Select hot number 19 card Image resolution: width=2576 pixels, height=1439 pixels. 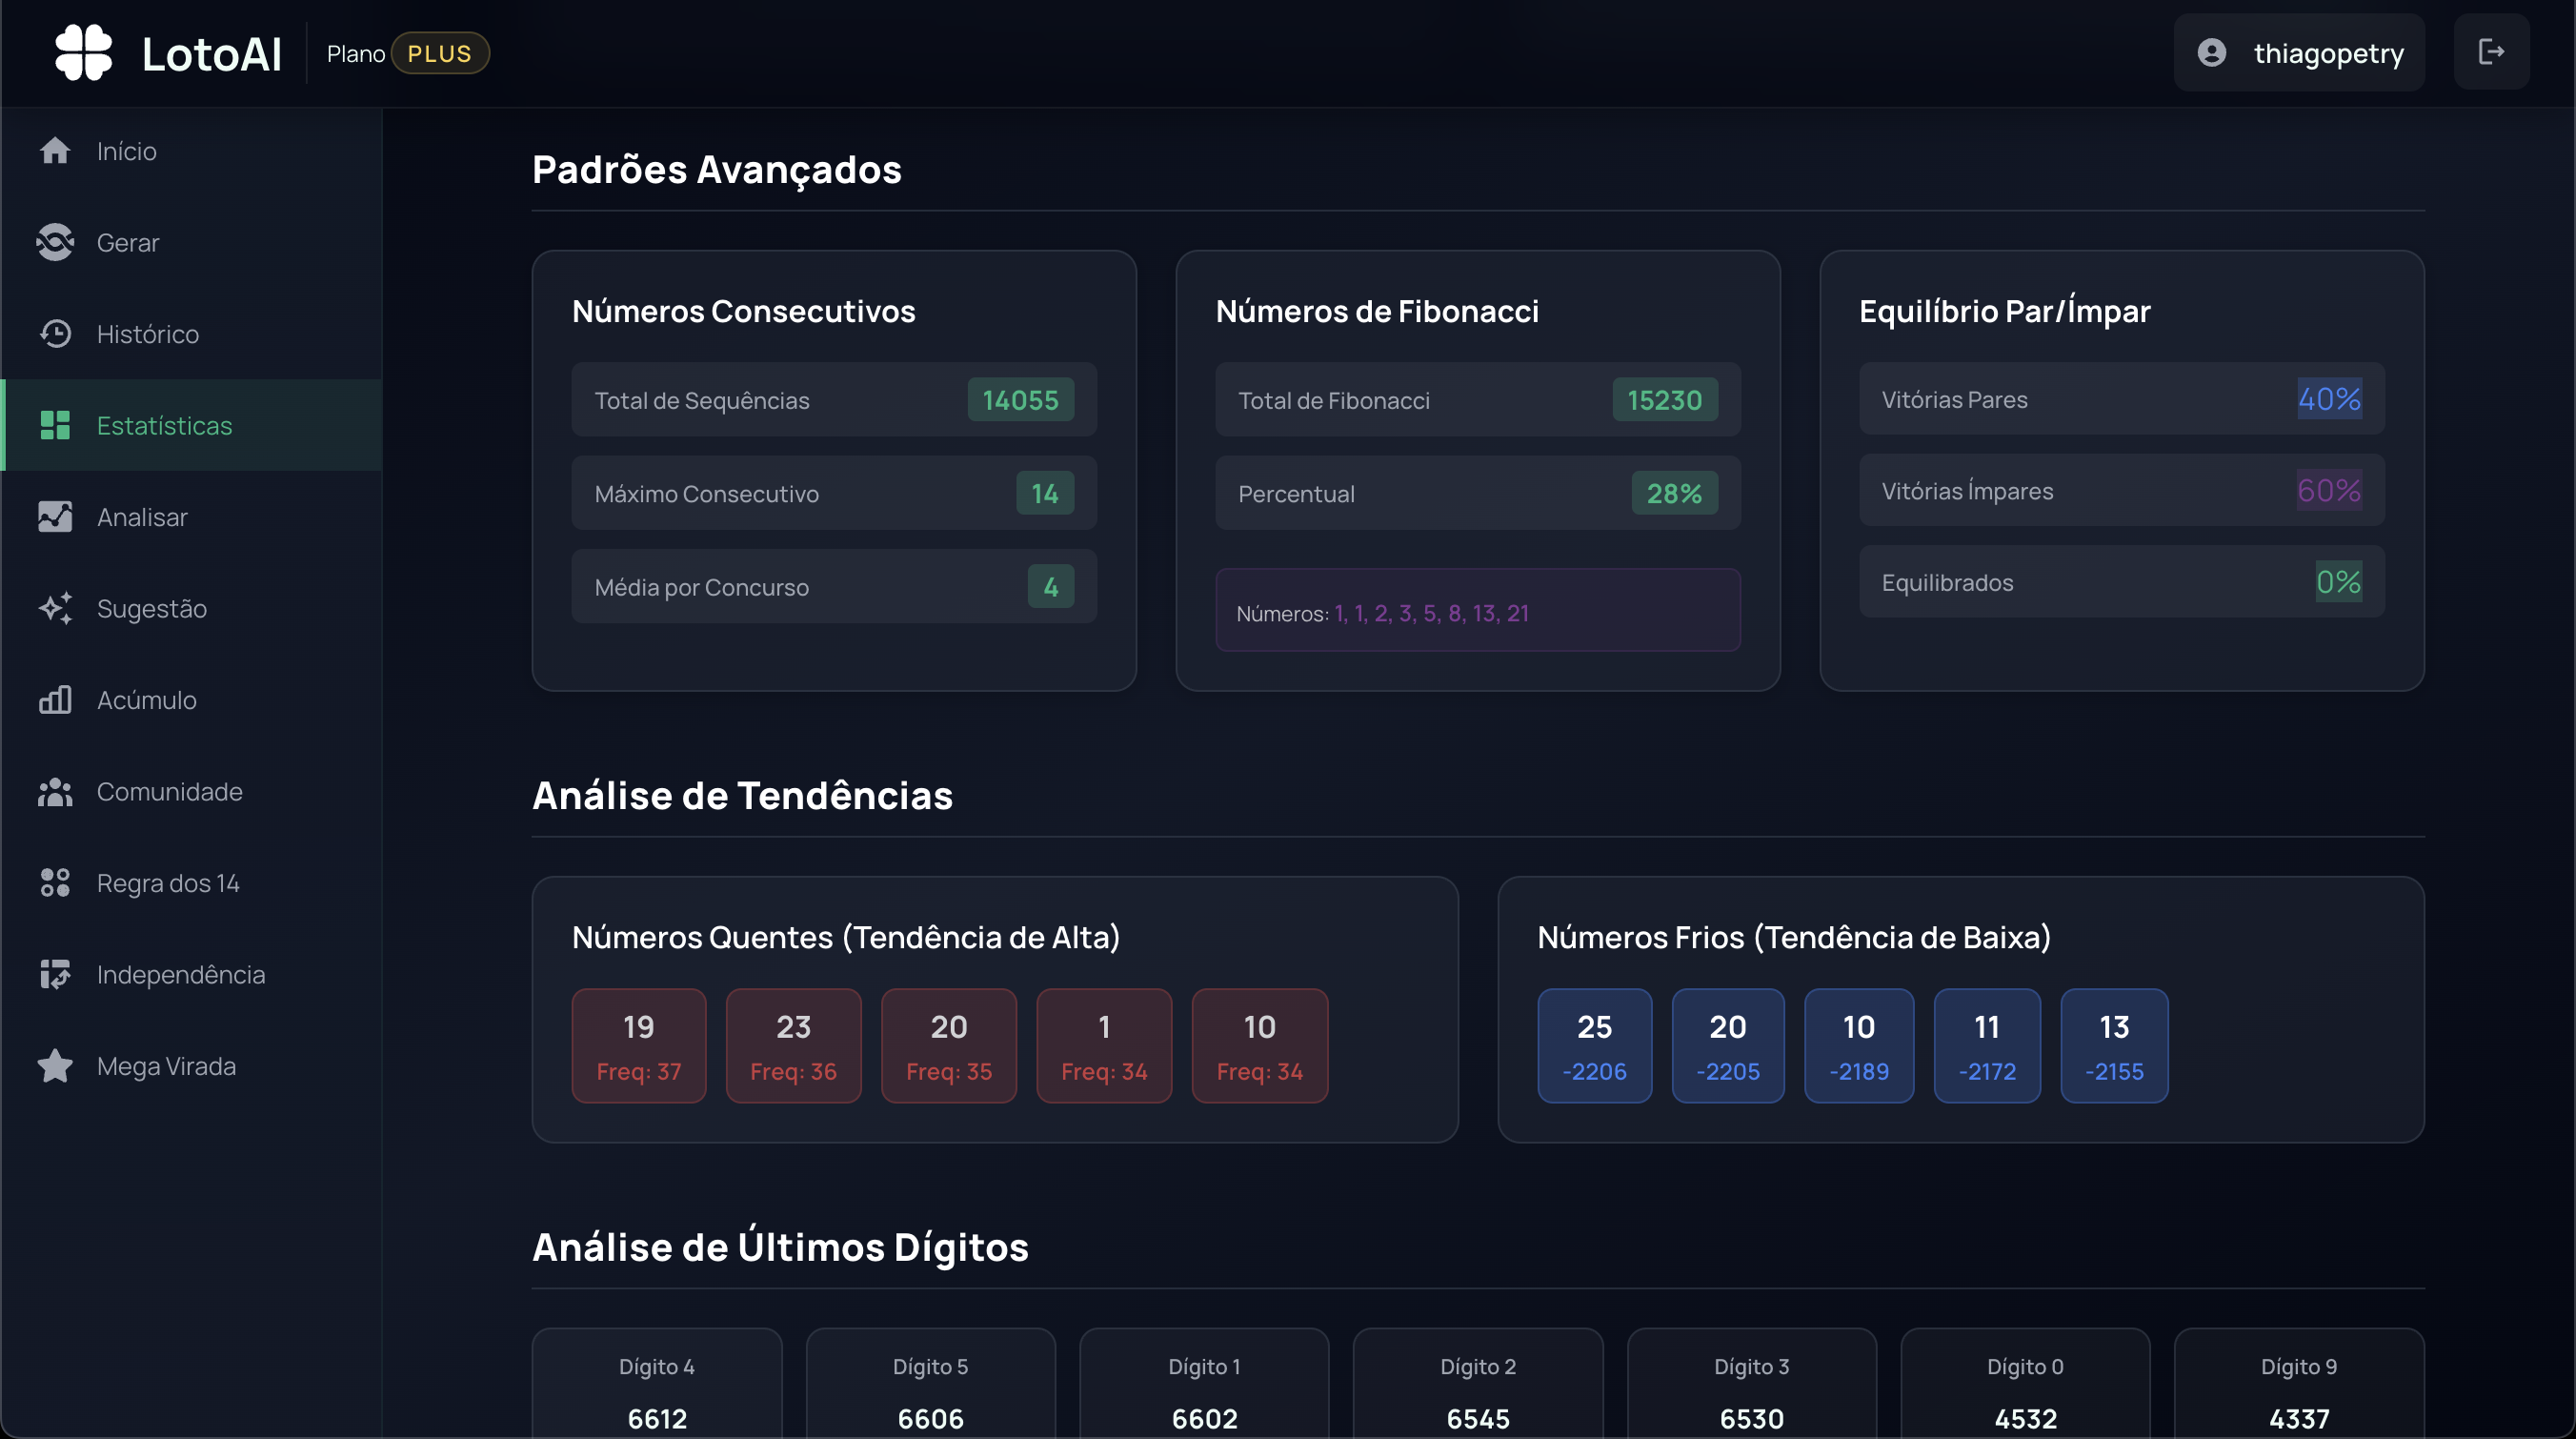click(639, 1046)
